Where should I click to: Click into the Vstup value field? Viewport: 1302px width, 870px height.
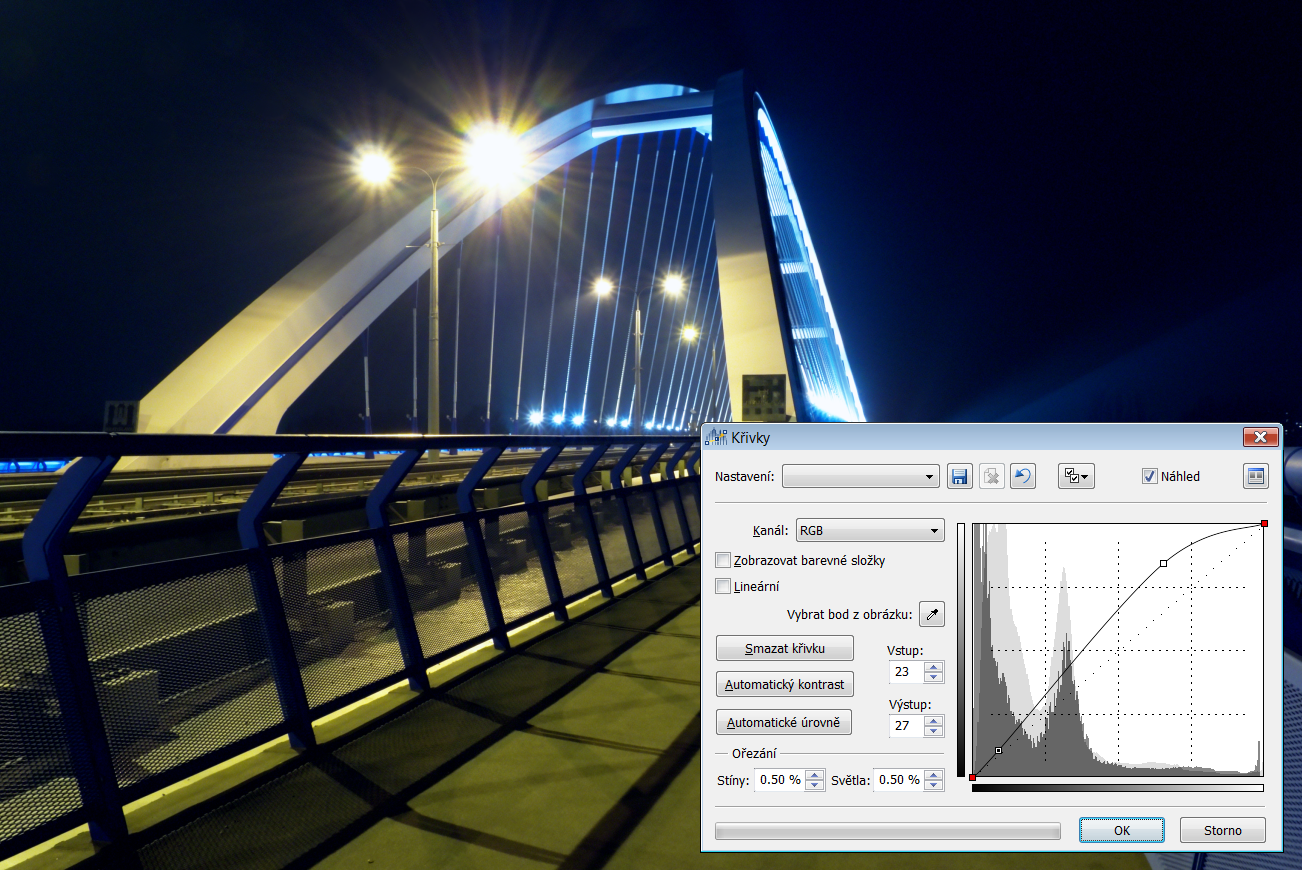[906, 672]
